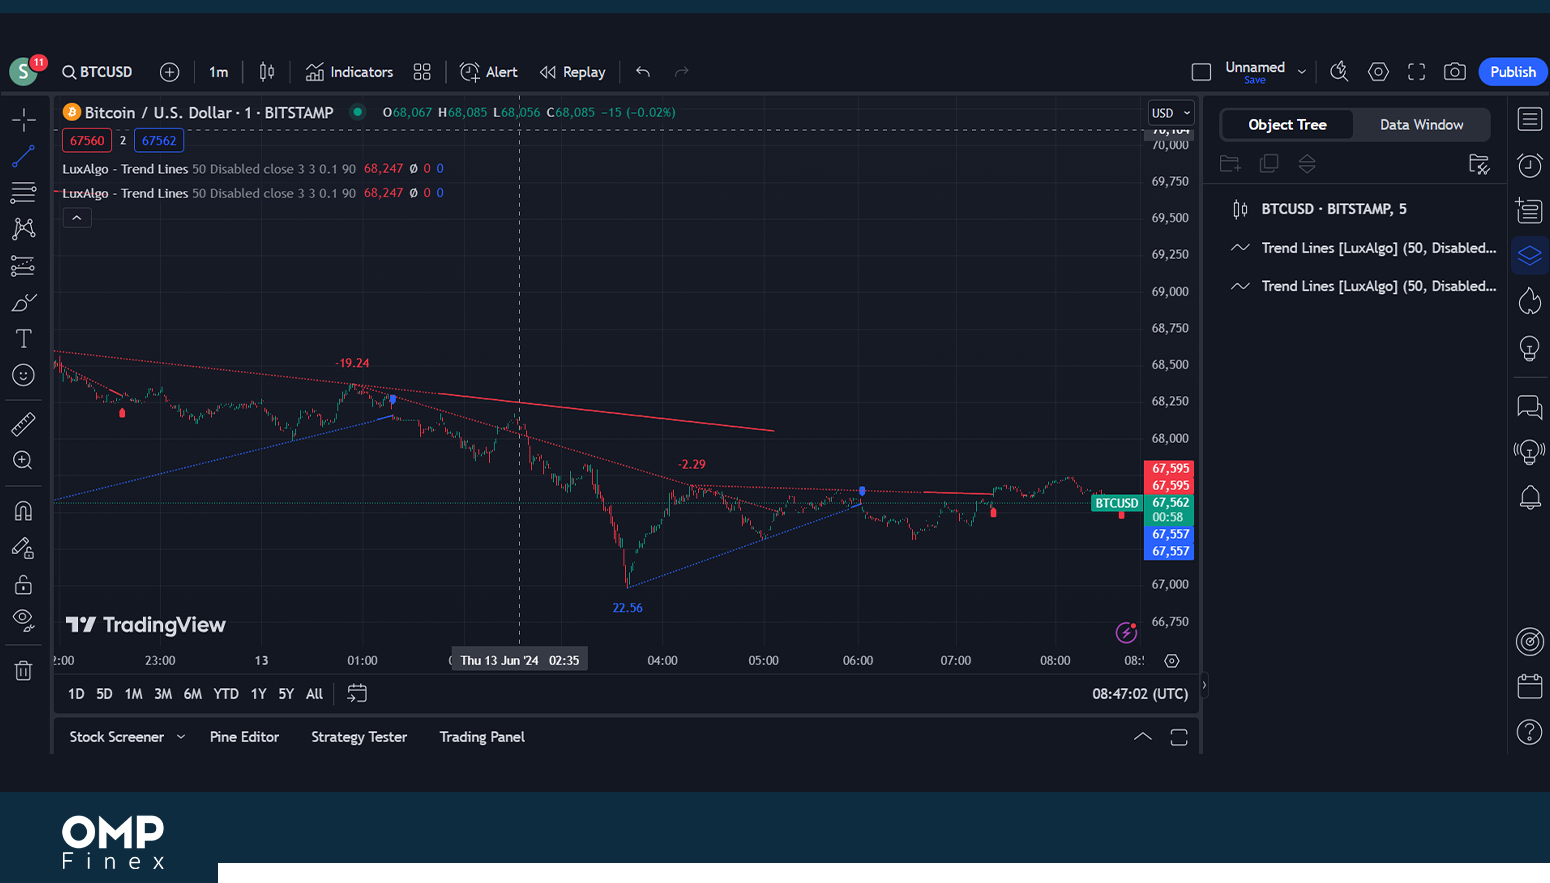Screen dimensions: 1550x883
Task: Open chart settings hexagon gear
Action: pyautogui.click(x=1378, y=72)
